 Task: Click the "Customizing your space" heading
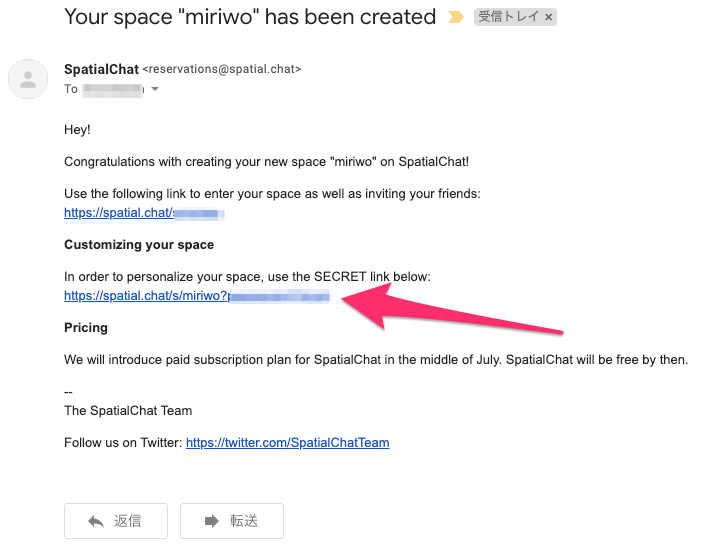tap(139, 245)
